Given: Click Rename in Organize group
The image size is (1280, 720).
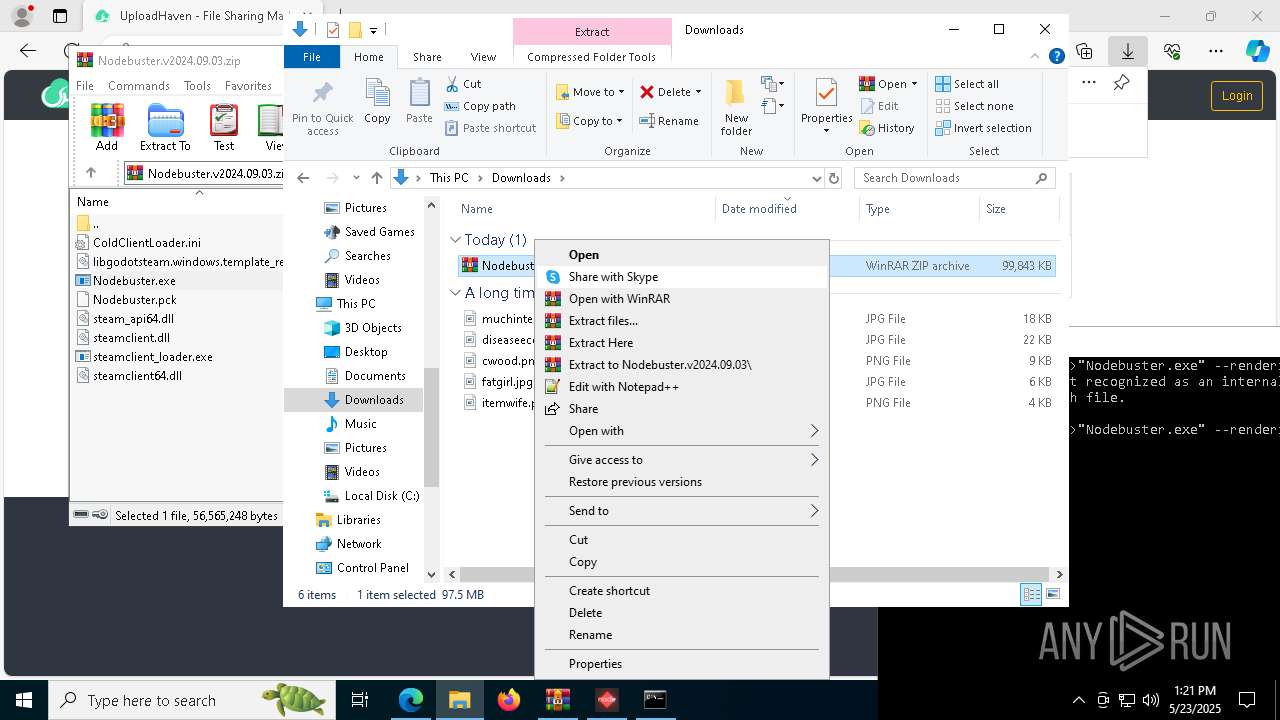Looking at the screenshot, I should pyautogui.click(x=669, y=121).
